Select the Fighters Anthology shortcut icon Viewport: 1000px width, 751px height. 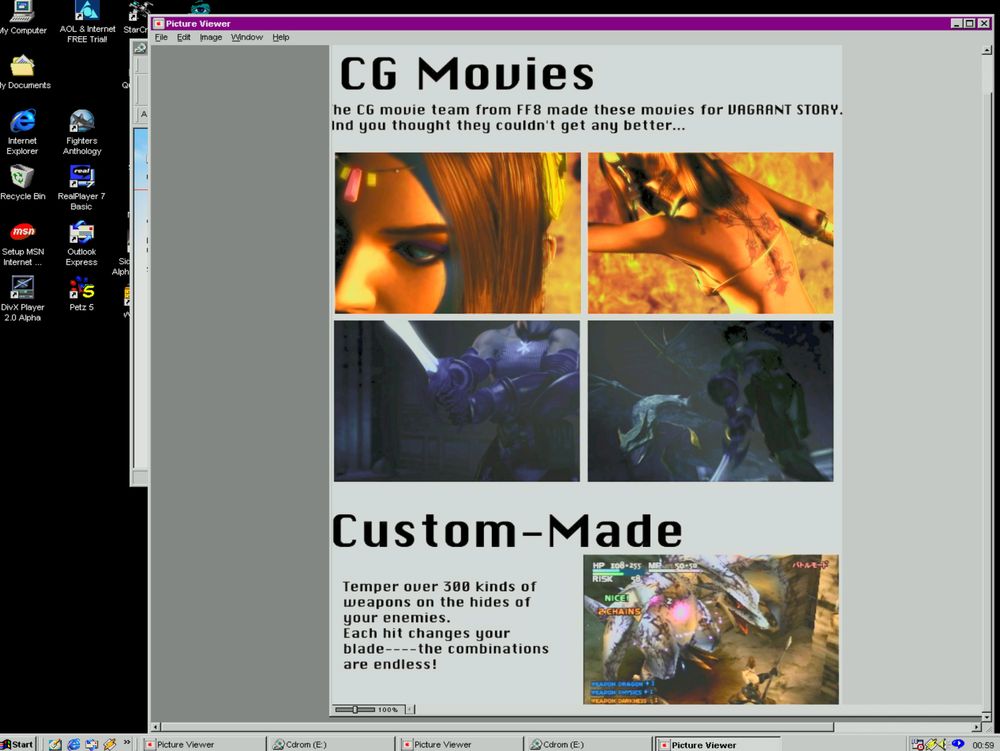point(82,133)
